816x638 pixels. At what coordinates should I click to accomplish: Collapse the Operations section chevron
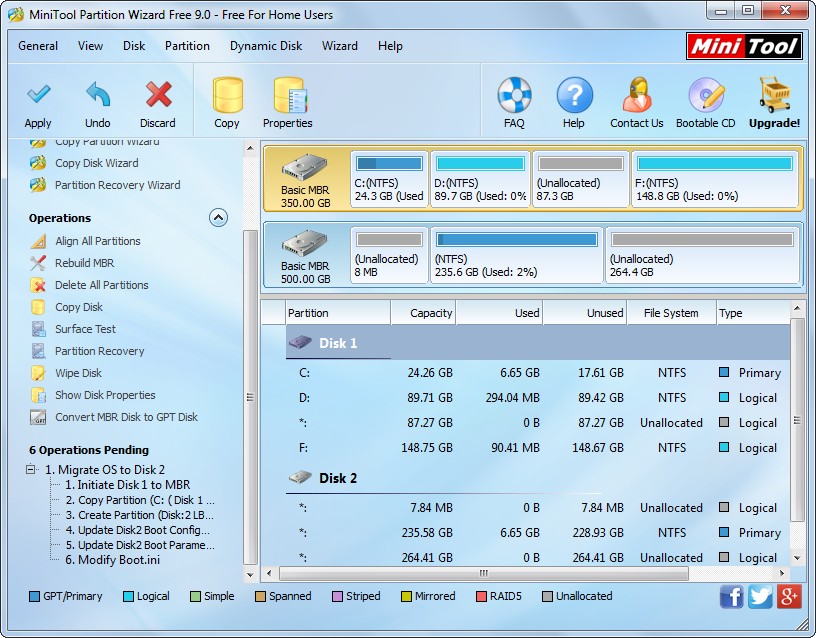pos(218,218)
